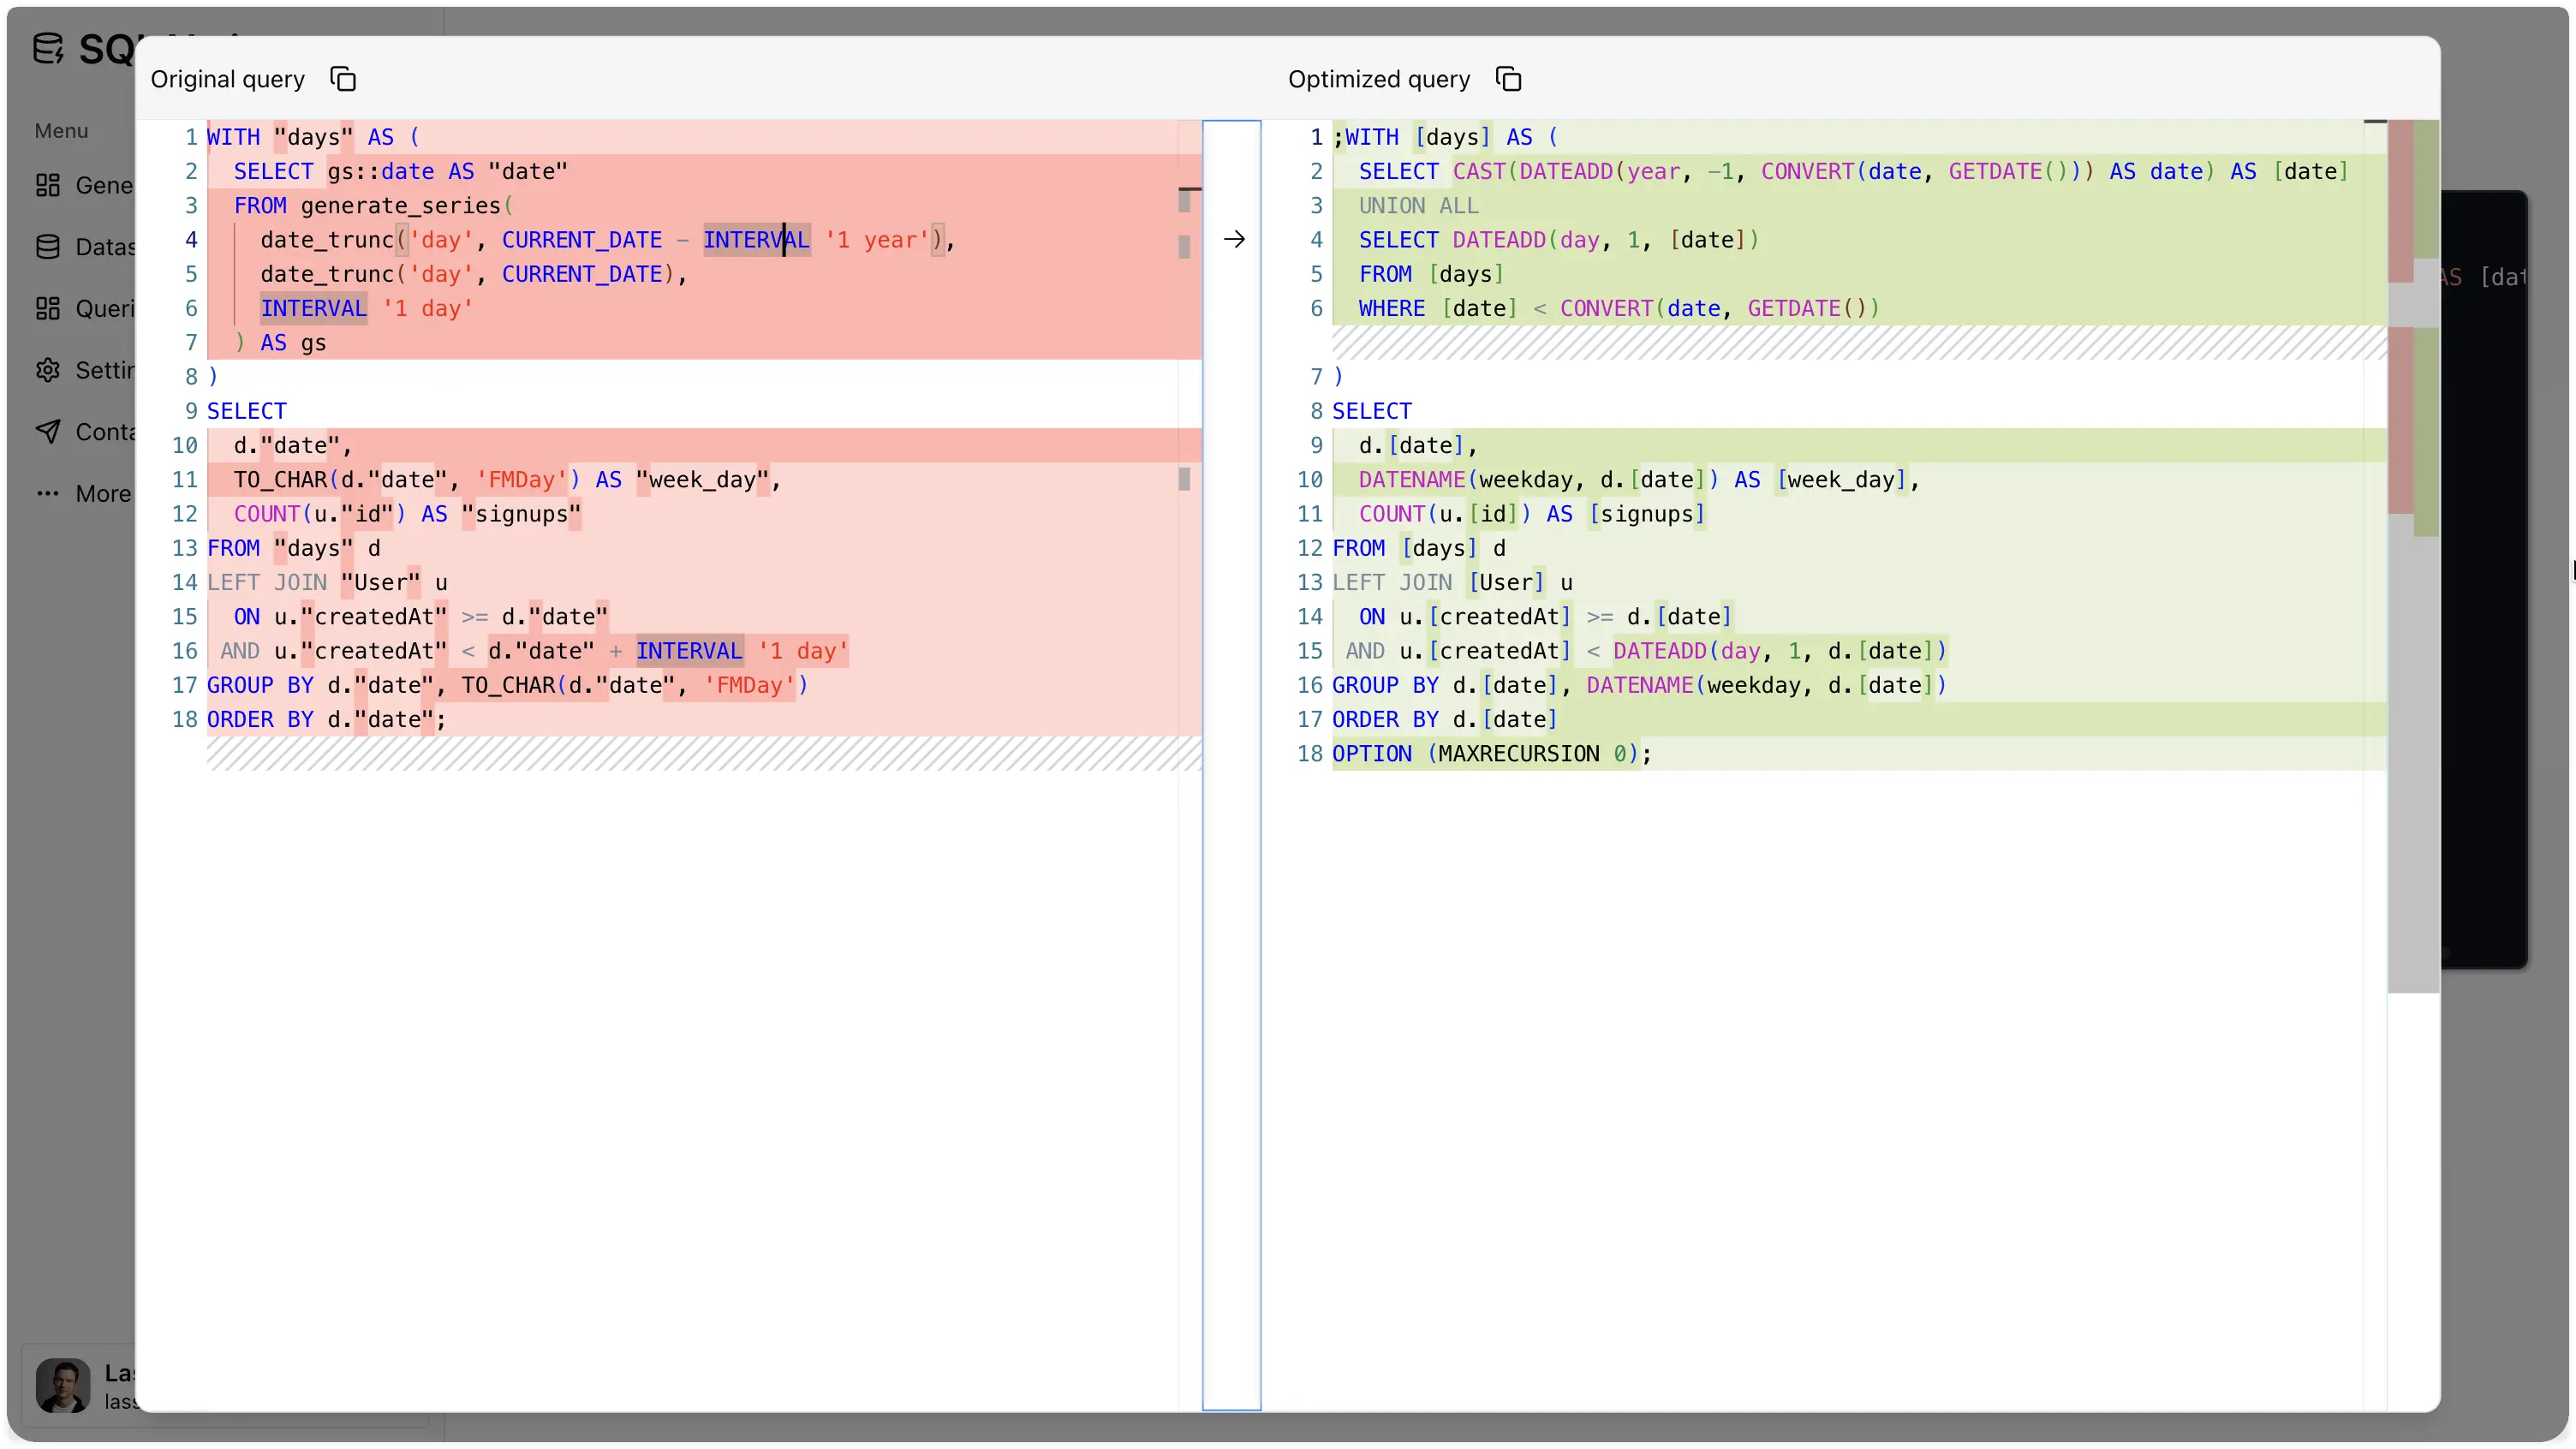Screen dimensions: 2576x1449
Task: Click line number 9 in the original query
Action: click(x=191, y=410)
